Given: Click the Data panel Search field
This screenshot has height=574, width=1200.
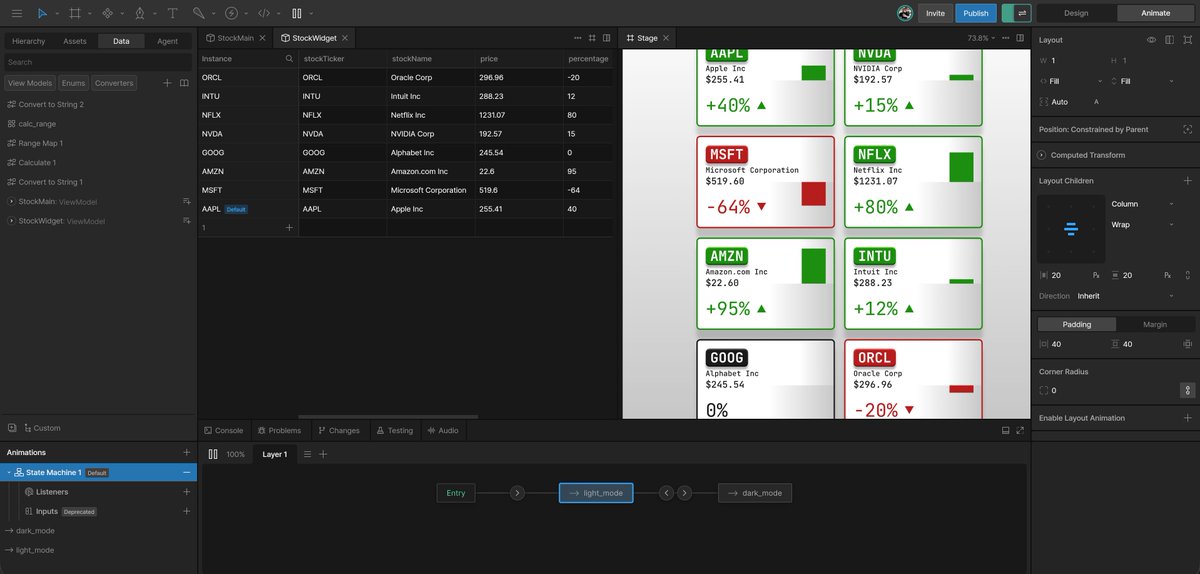Looking at the screenshot, I should 97,62.
